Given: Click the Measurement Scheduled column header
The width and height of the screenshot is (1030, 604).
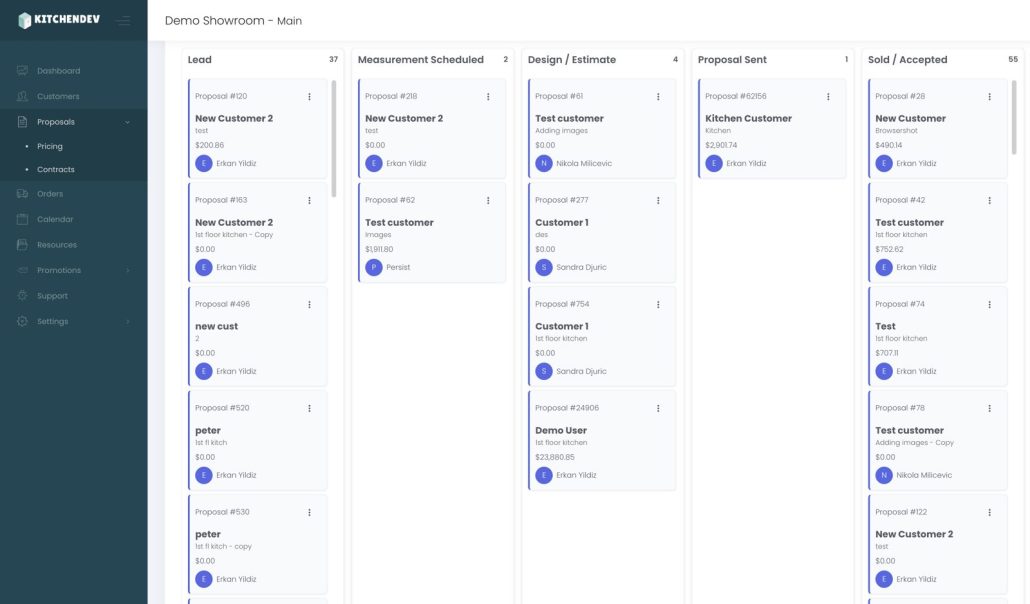Looking at the screenshot, I should click(x=420, y=60).
